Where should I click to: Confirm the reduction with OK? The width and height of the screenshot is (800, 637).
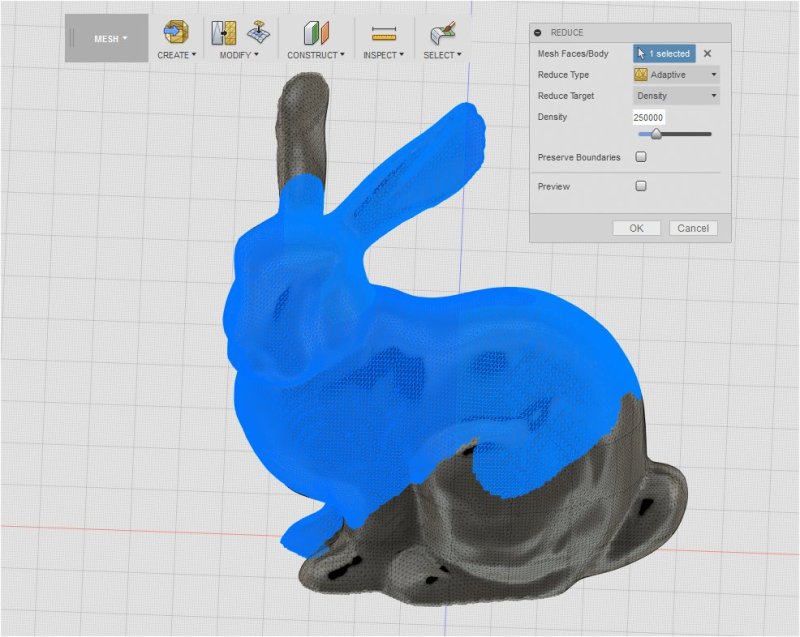pyautogui.click(x=635, y=228)
